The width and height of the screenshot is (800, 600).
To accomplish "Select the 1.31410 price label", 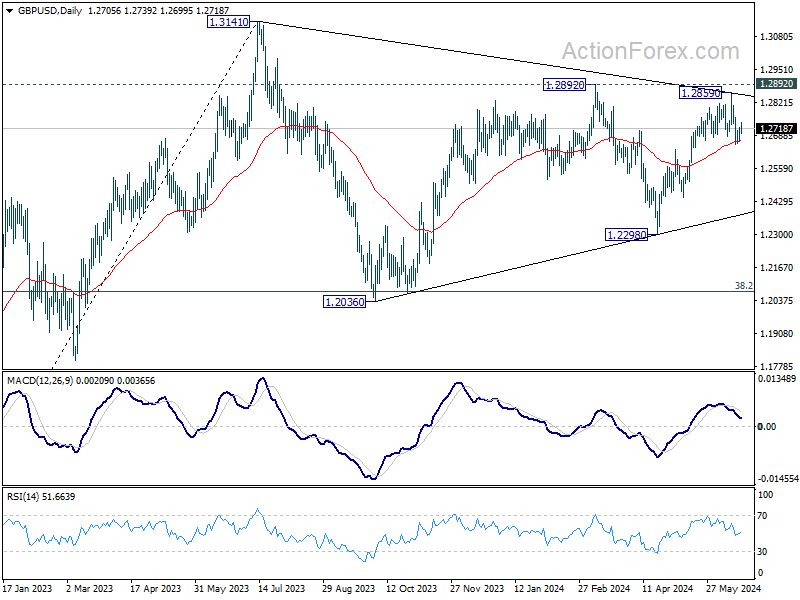I will (229, 22).
